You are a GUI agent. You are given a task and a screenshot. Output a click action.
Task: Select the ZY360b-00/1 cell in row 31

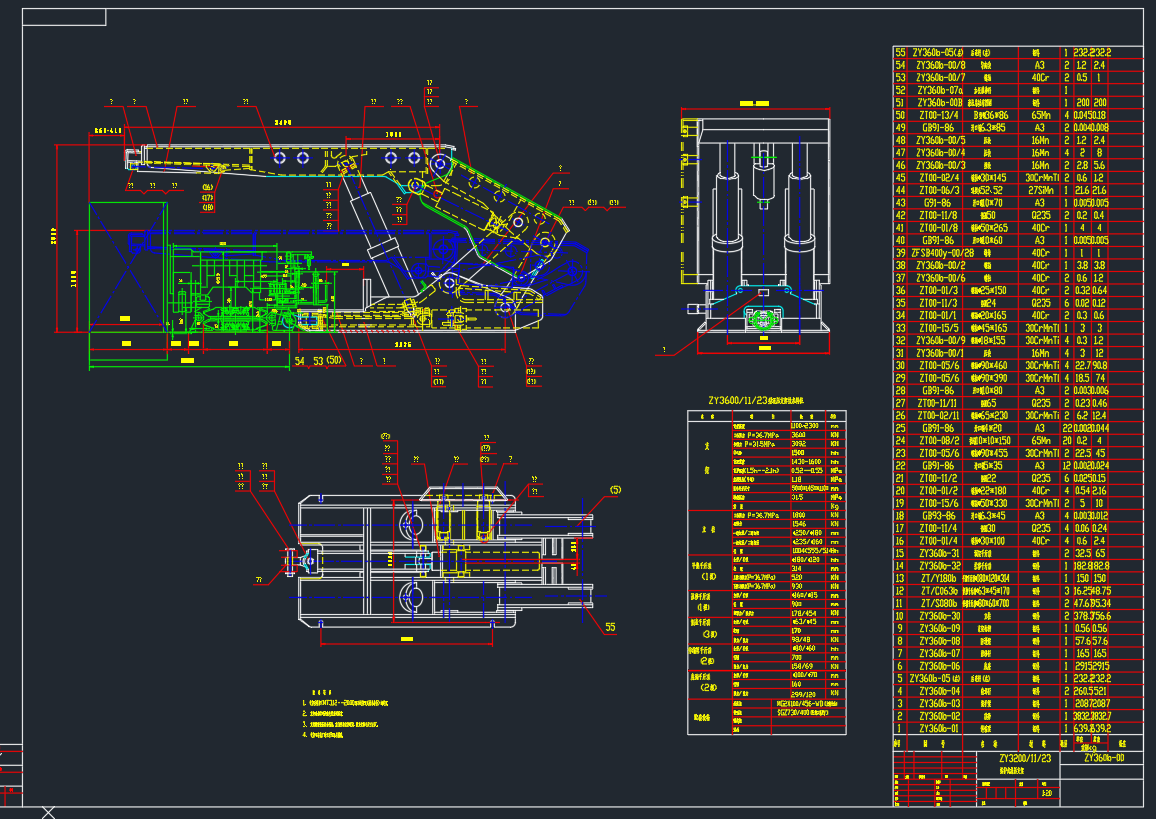[940, 354]
